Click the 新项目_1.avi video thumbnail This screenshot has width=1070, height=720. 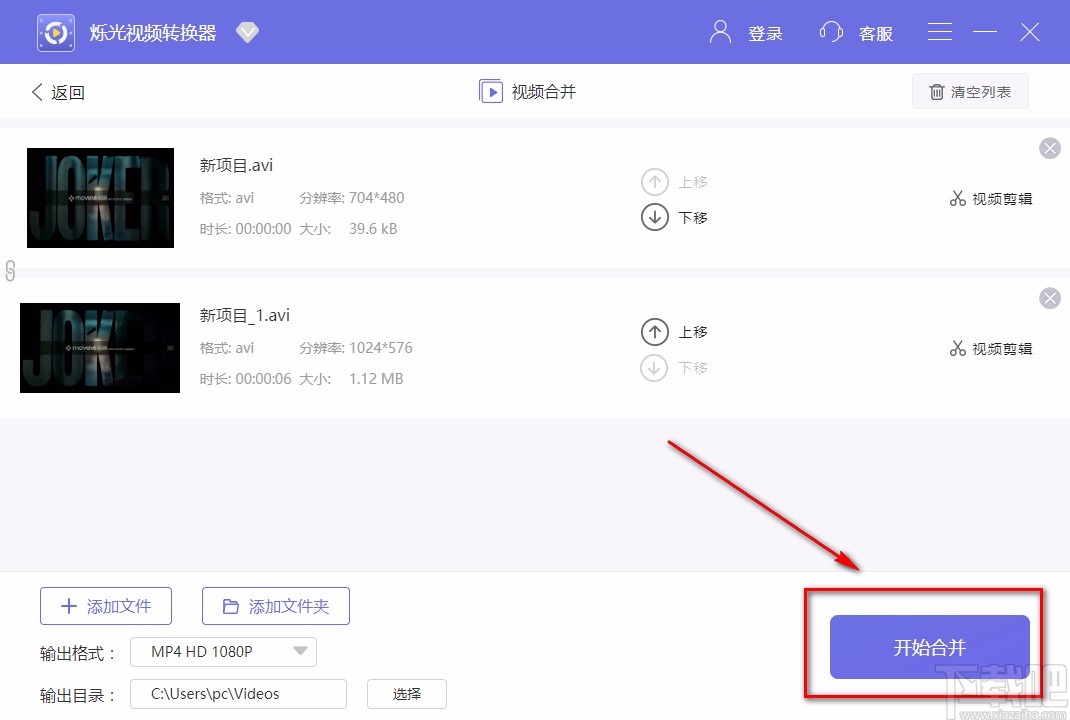[x=100, y=348]
